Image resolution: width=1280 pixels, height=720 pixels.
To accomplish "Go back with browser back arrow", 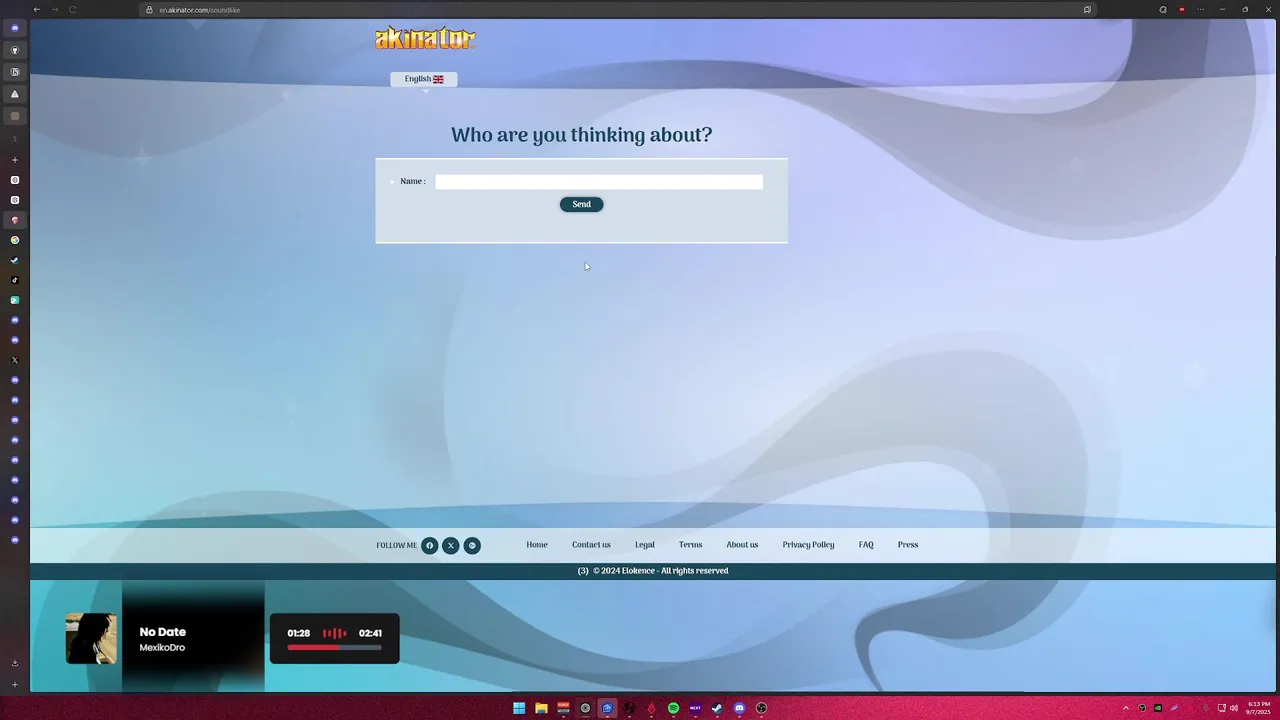I will [x=37, y=10].
